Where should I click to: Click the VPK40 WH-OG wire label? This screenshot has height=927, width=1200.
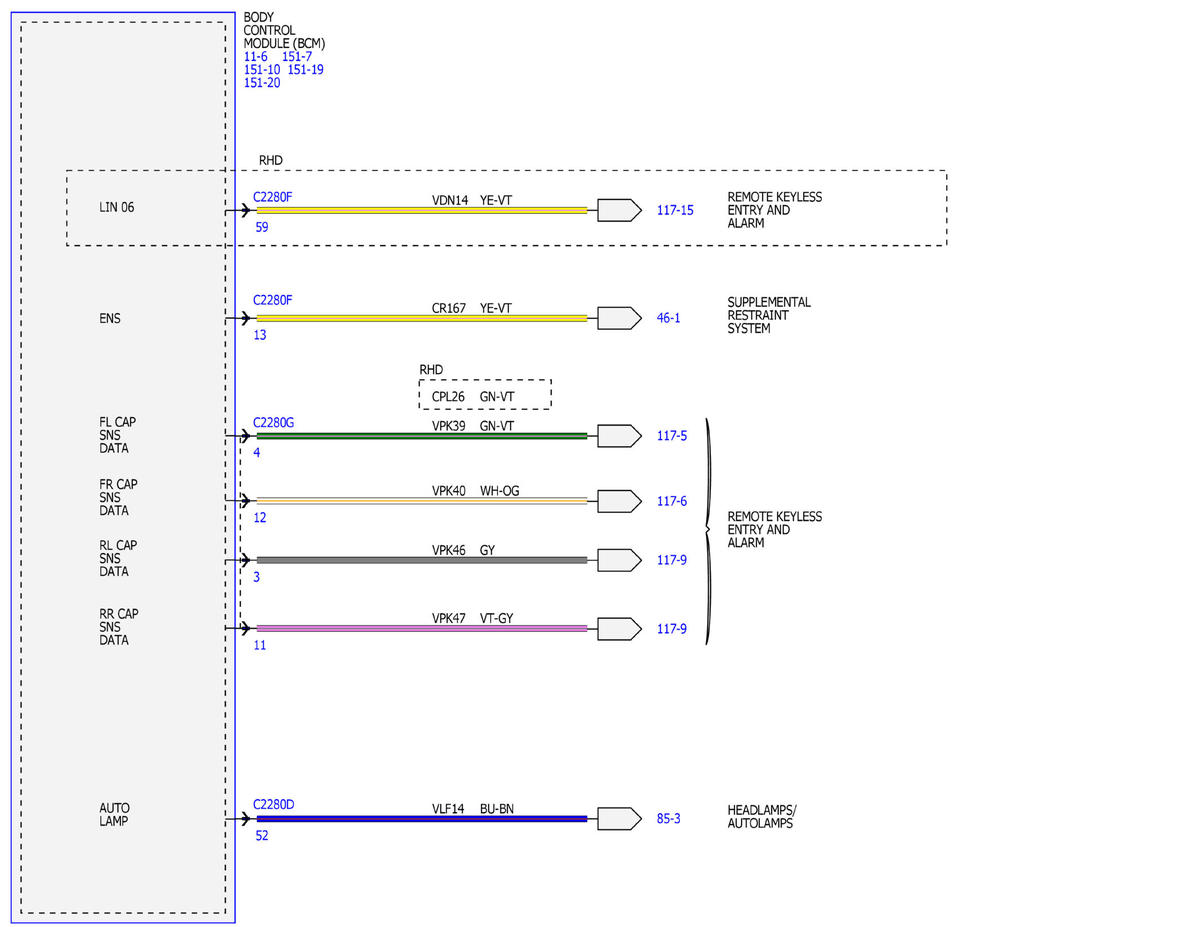pyautogui.click(x=476, y=490)
